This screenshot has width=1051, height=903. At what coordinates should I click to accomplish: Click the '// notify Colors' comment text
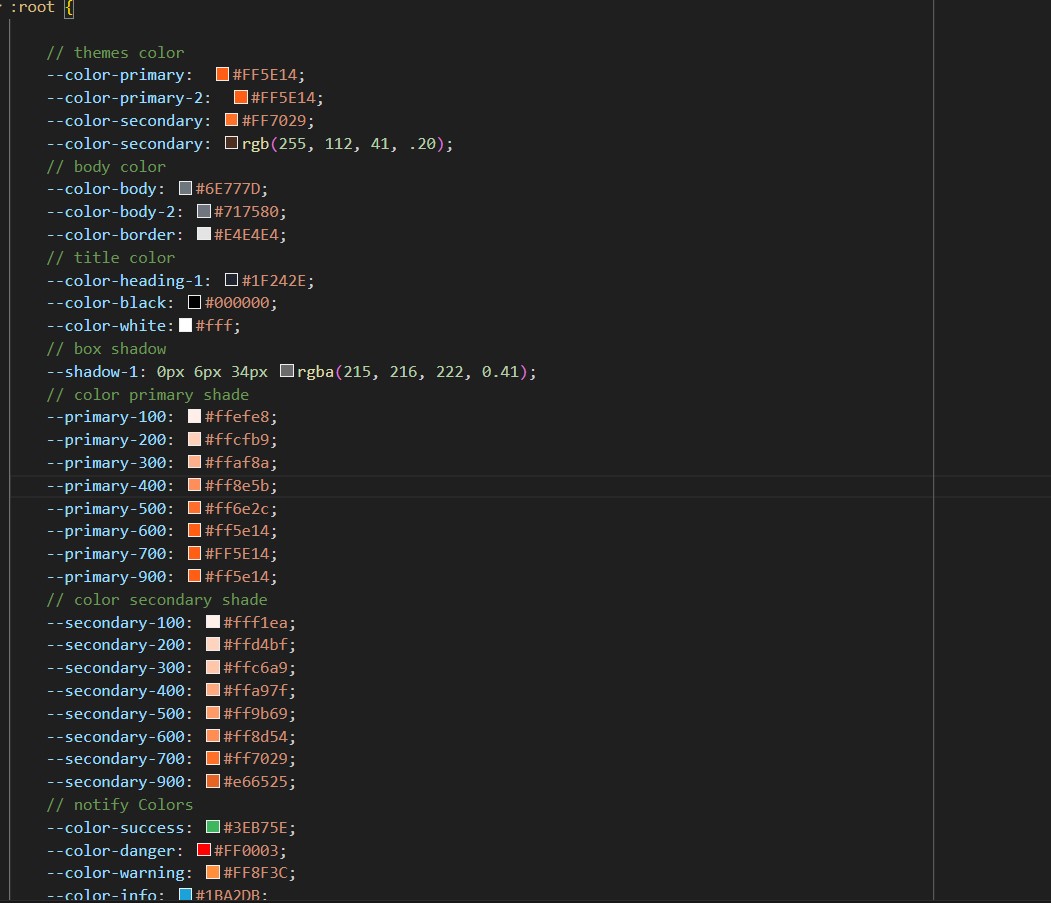[x=119, y=805]
